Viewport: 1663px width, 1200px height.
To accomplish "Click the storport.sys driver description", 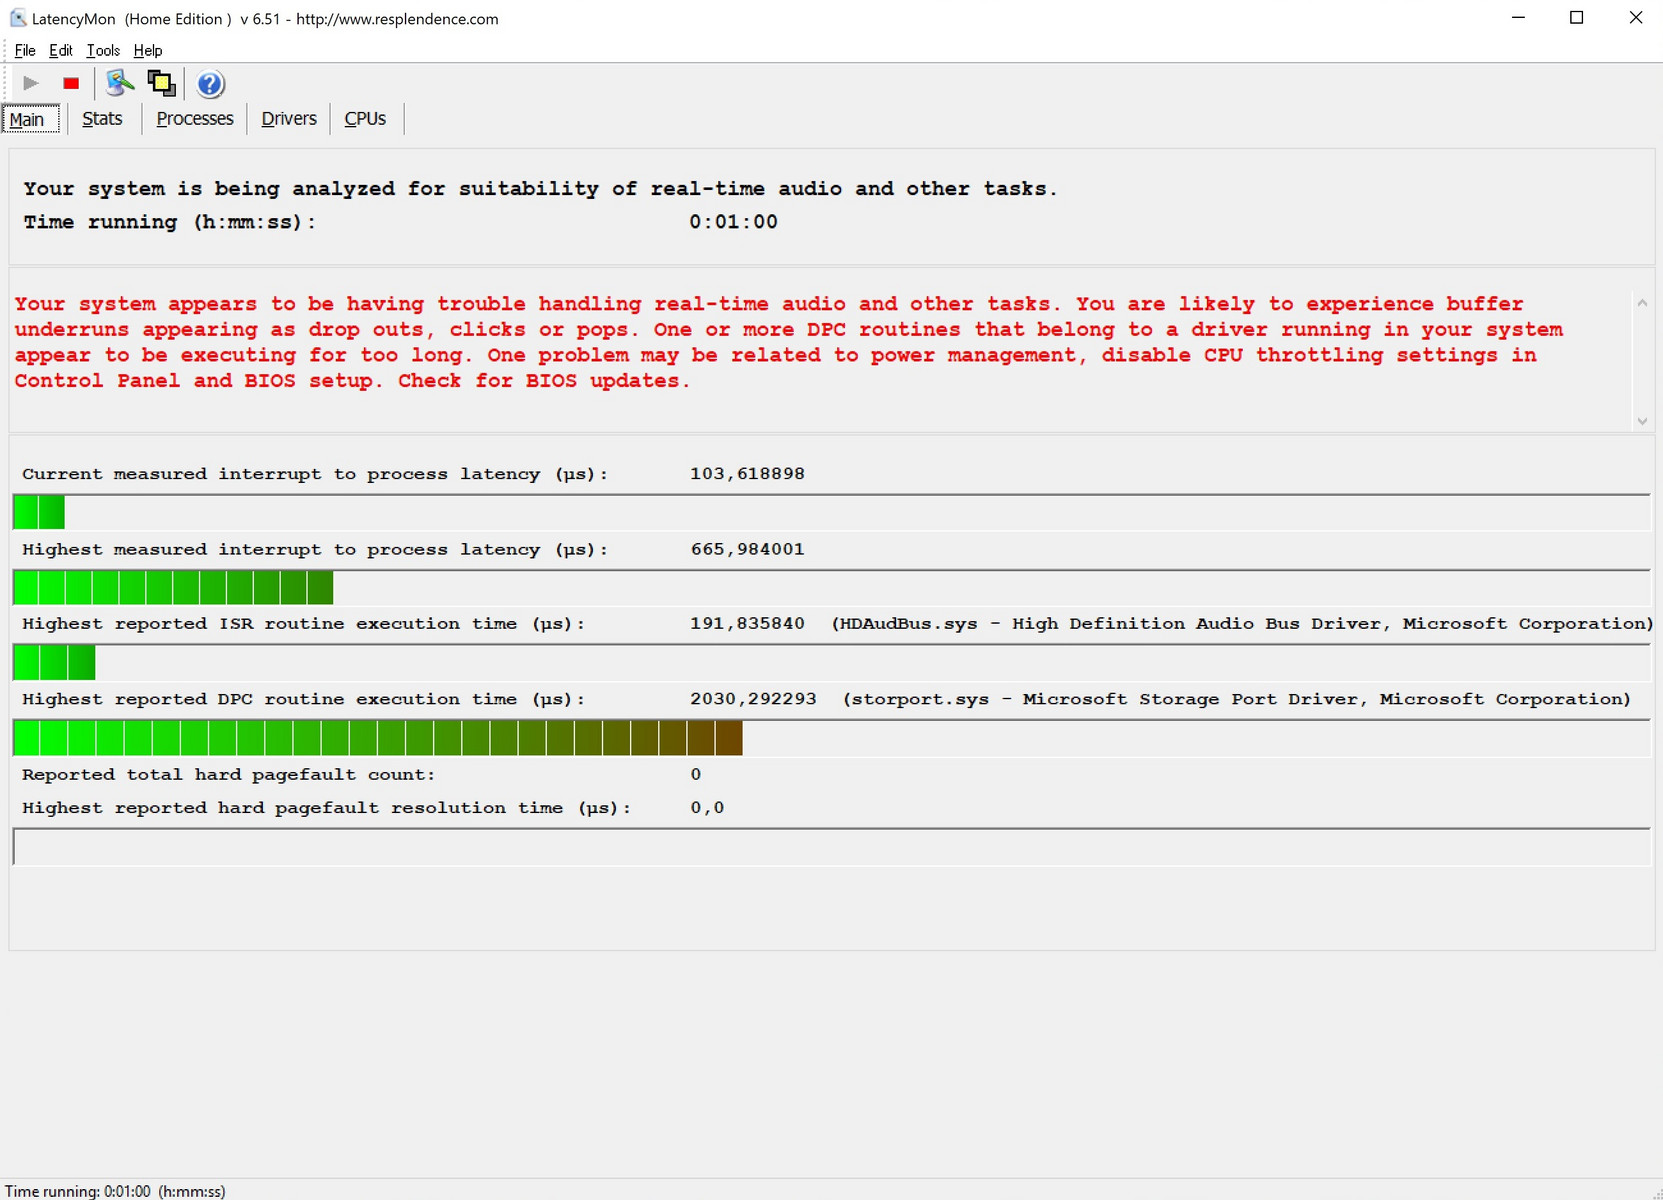I will (1237, 699).
